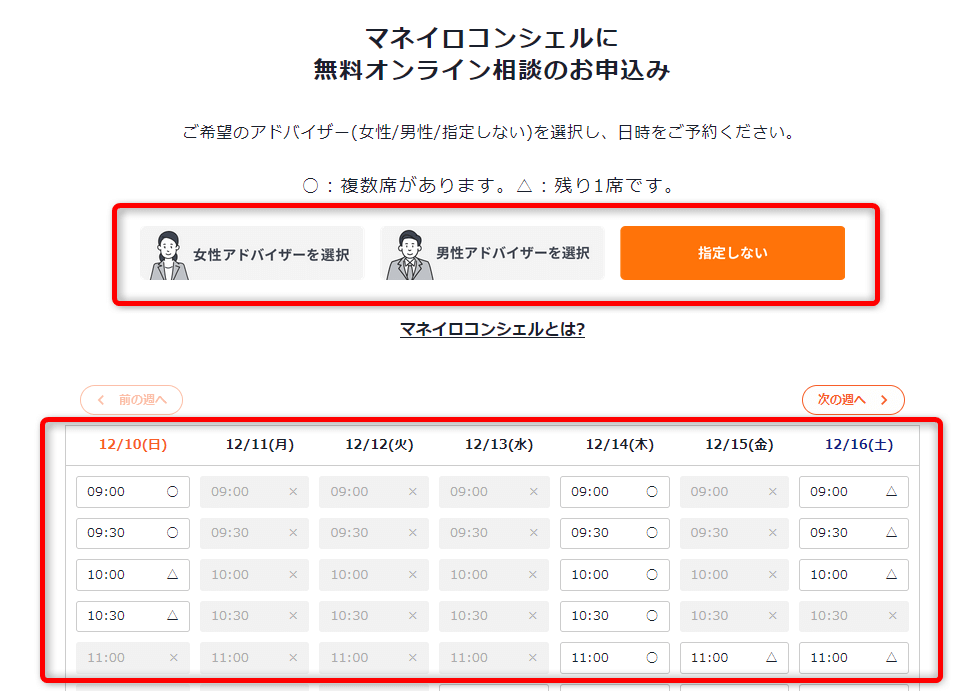This screenshot has height=691, width=977.
Task: Click the right chevron in 次の週へ
Action: point(884,400)
